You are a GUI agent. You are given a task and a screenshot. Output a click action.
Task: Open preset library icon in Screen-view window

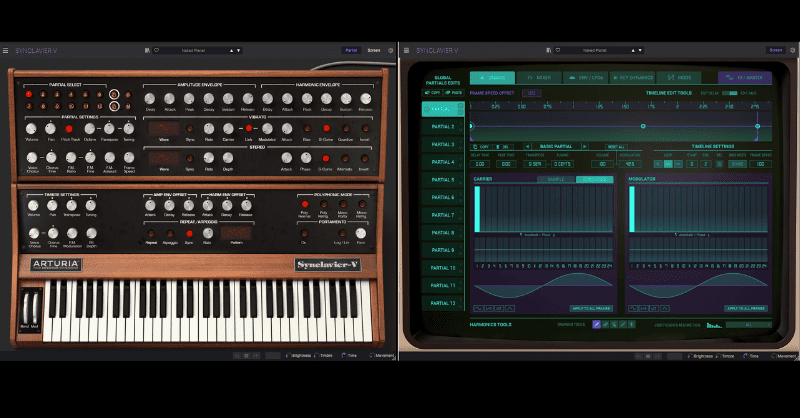[548, 51]
